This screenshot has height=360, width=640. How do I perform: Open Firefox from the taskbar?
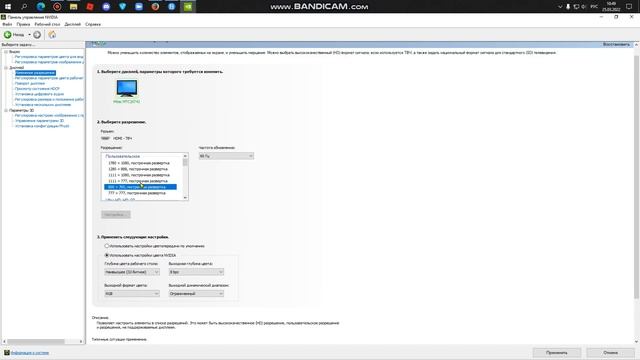[155, 7]
